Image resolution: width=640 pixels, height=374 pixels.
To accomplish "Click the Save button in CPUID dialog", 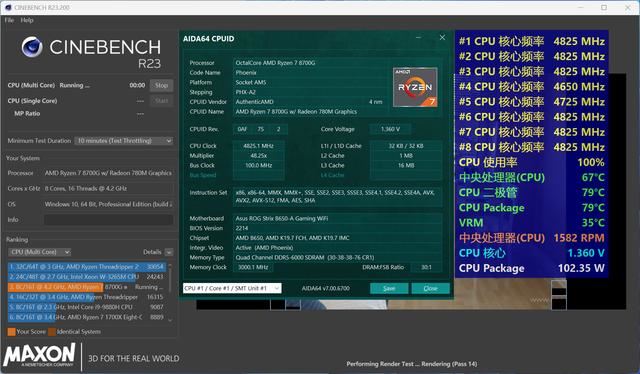I will point(389,288).
